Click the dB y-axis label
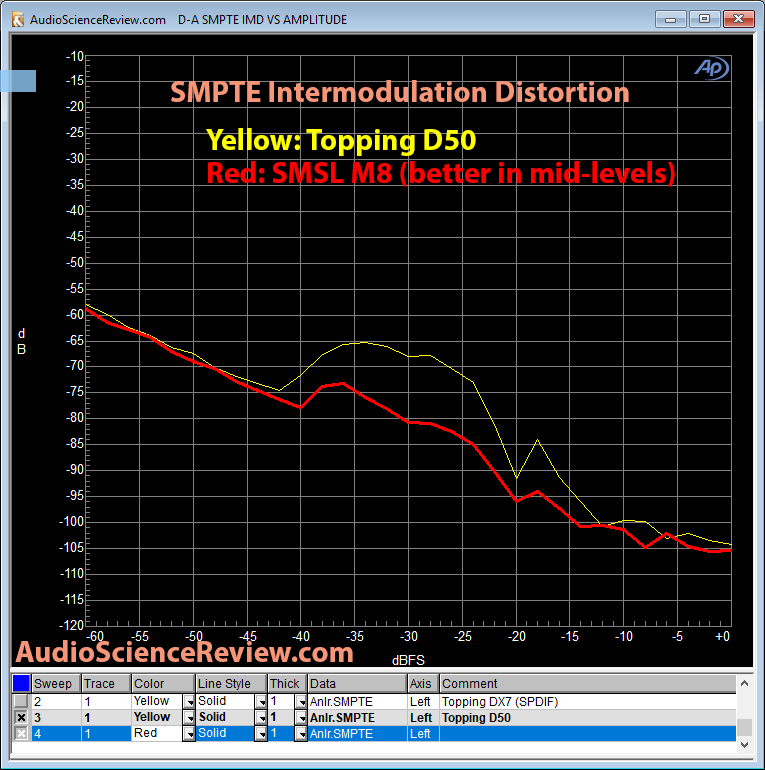Viewport: 765px width, 770px height. tap(22, 342)
